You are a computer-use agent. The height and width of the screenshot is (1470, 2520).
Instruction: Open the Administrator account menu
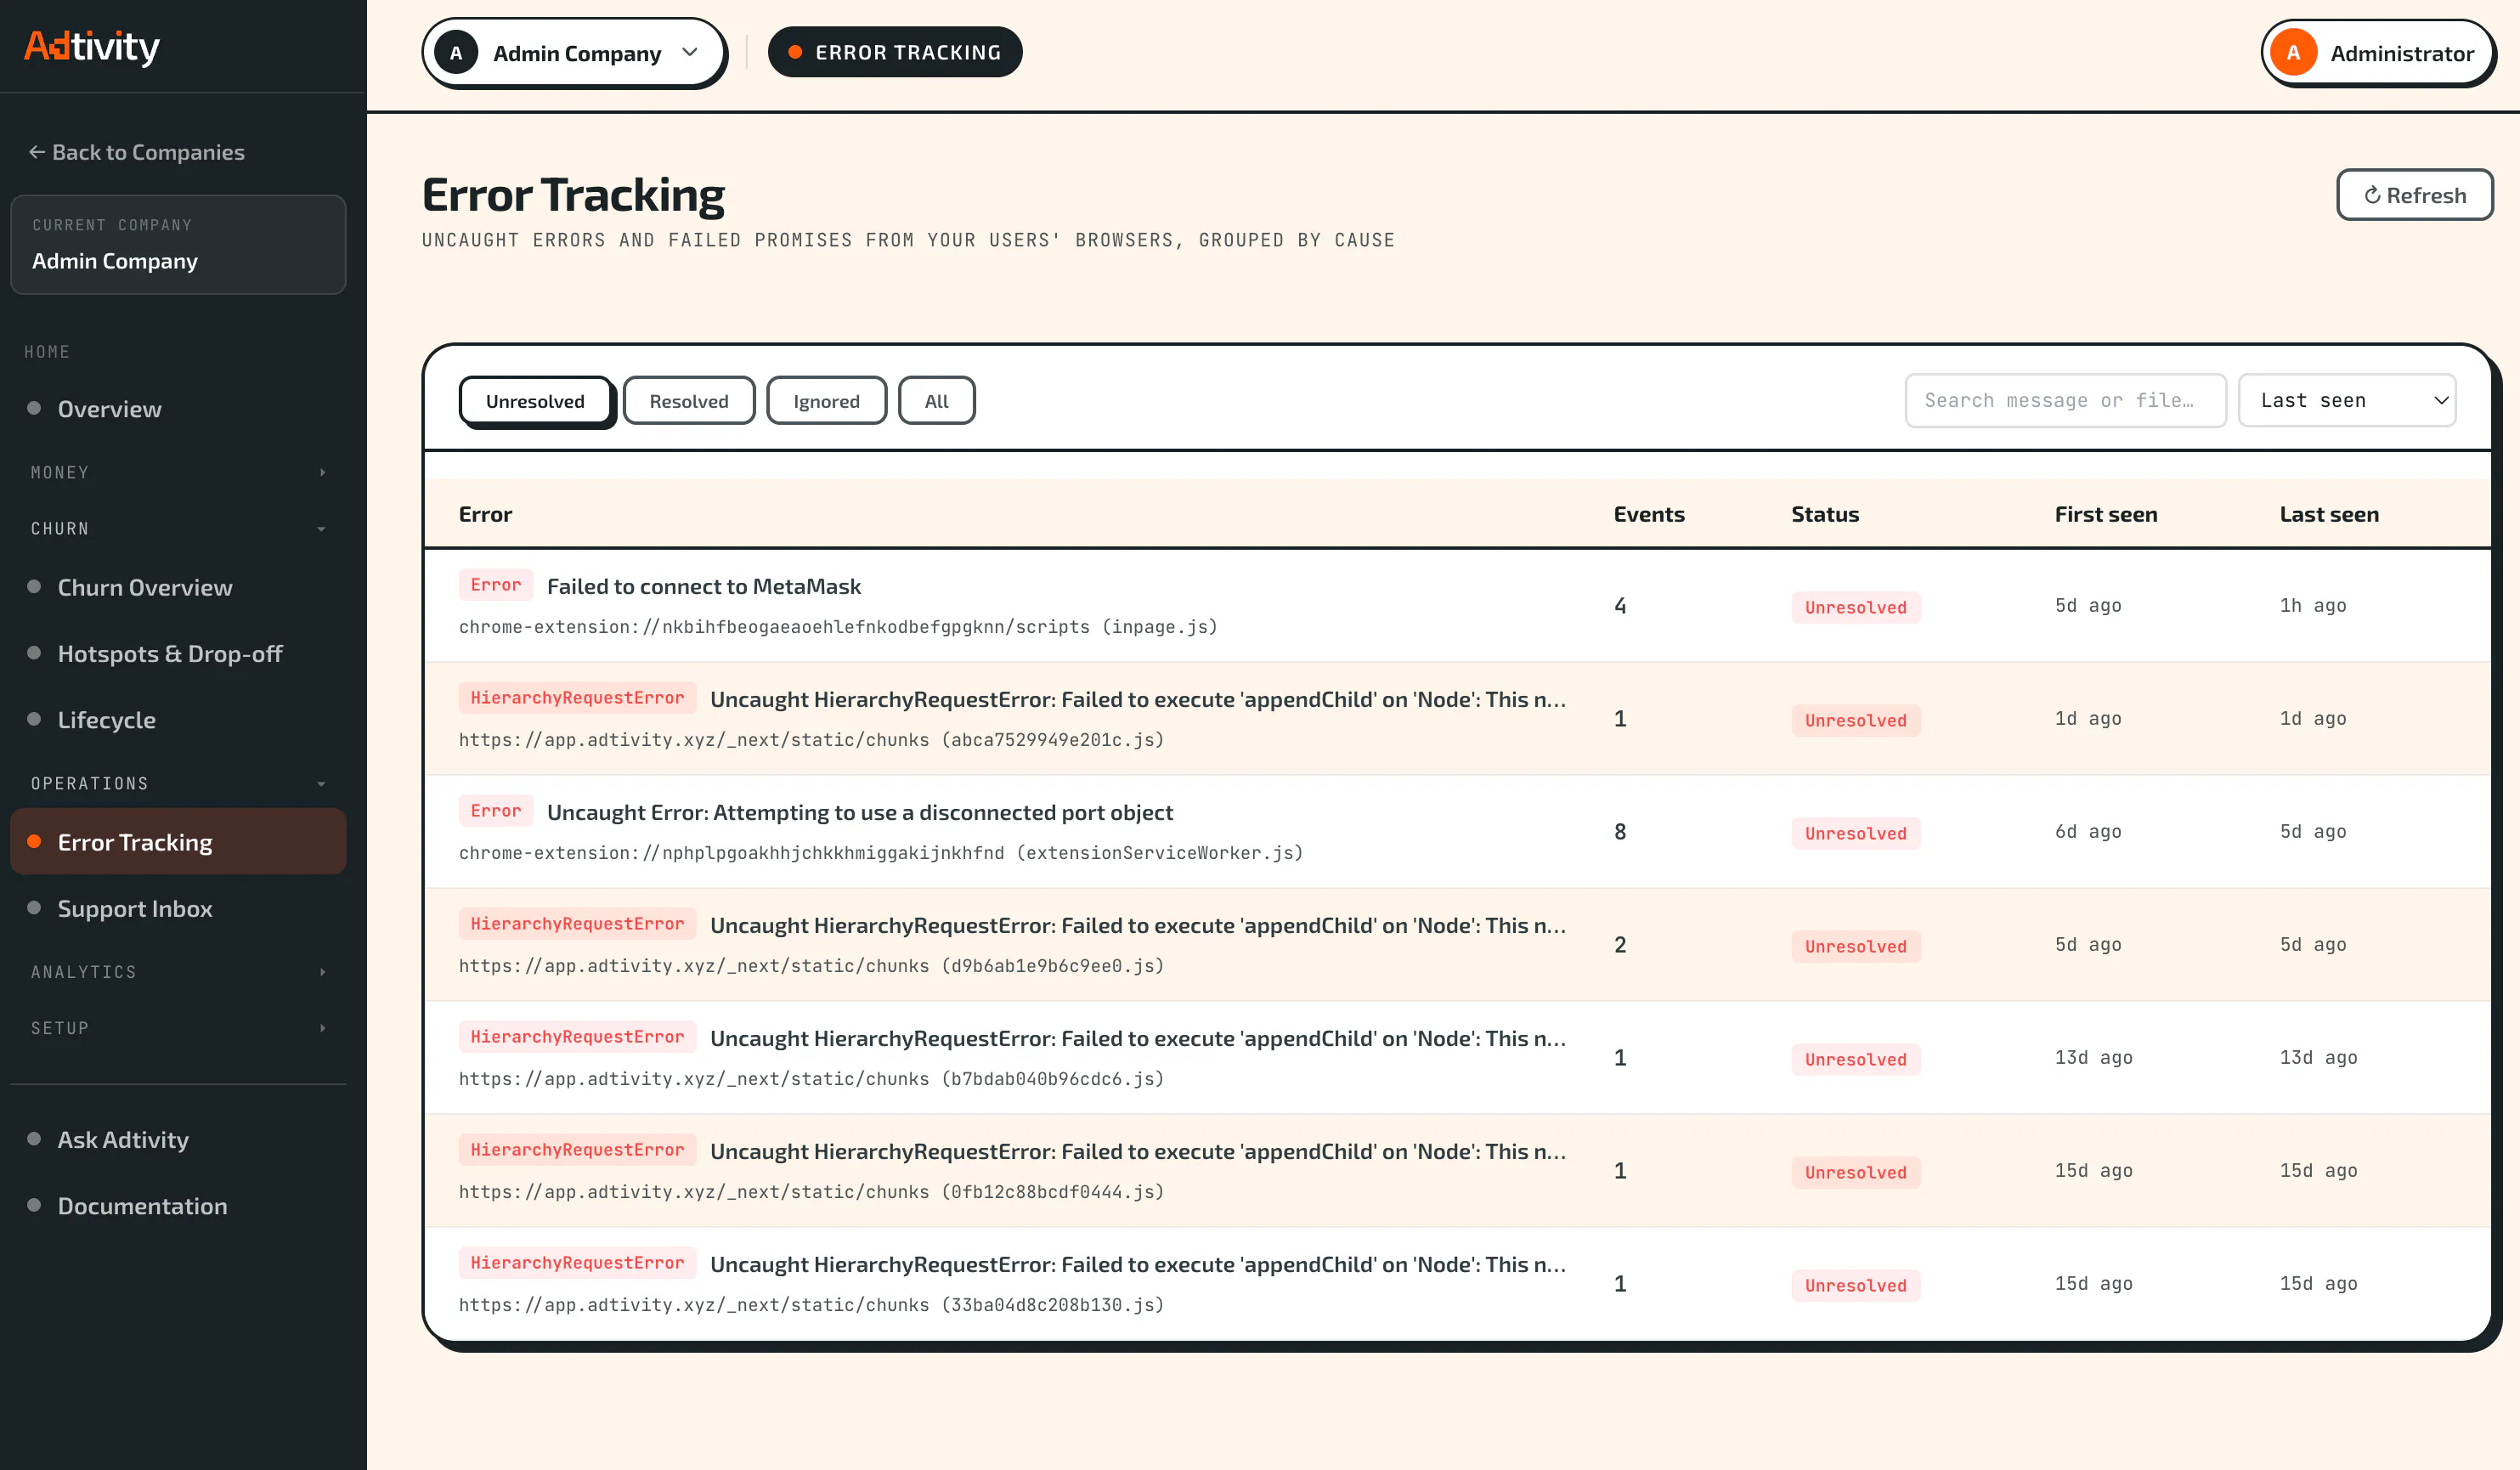tap(2377, 53)
